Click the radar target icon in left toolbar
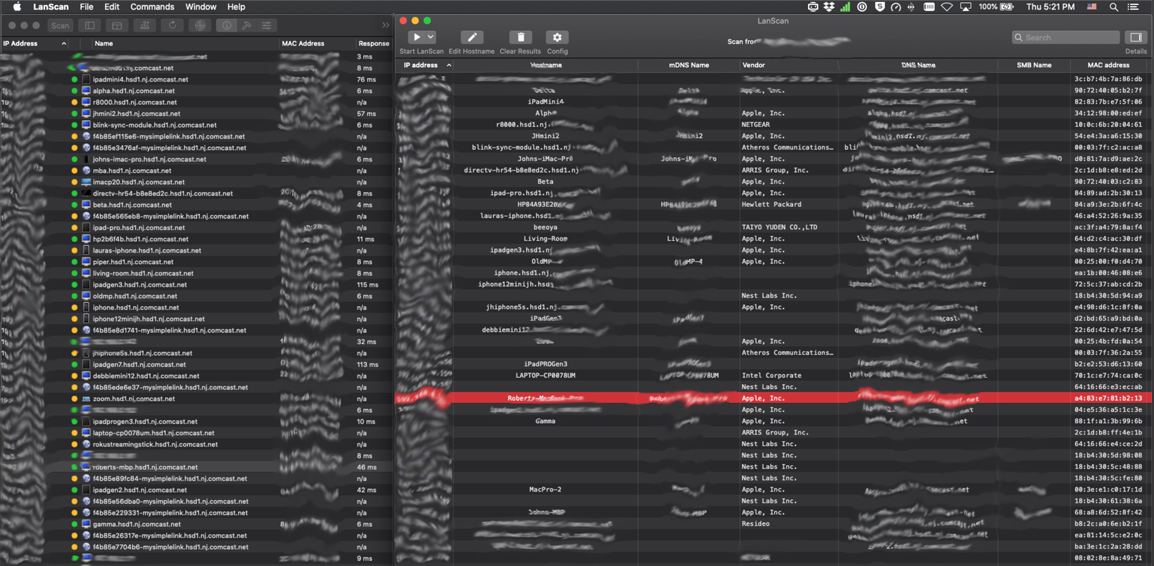 tap(200, 25)
